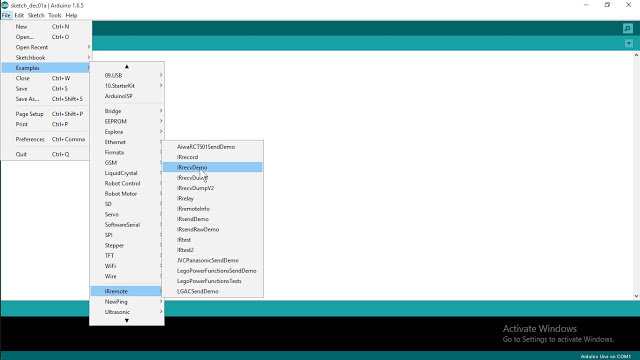Select the Stepper examples entry

pyautogui.click(x=127, y=245)
